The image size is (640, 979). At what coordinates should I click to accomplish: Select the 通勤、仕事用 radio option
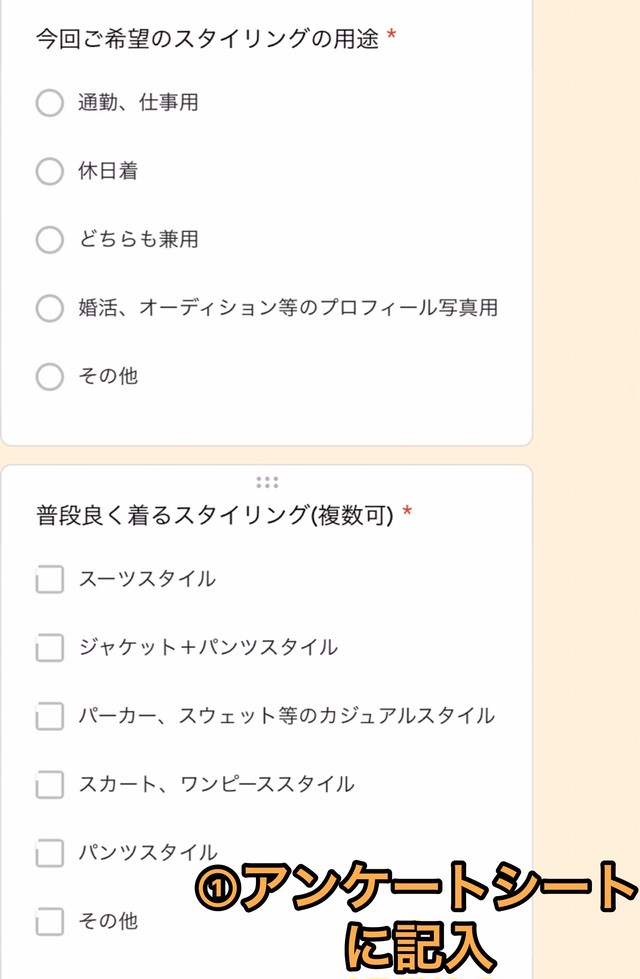[x=49, y=102]
